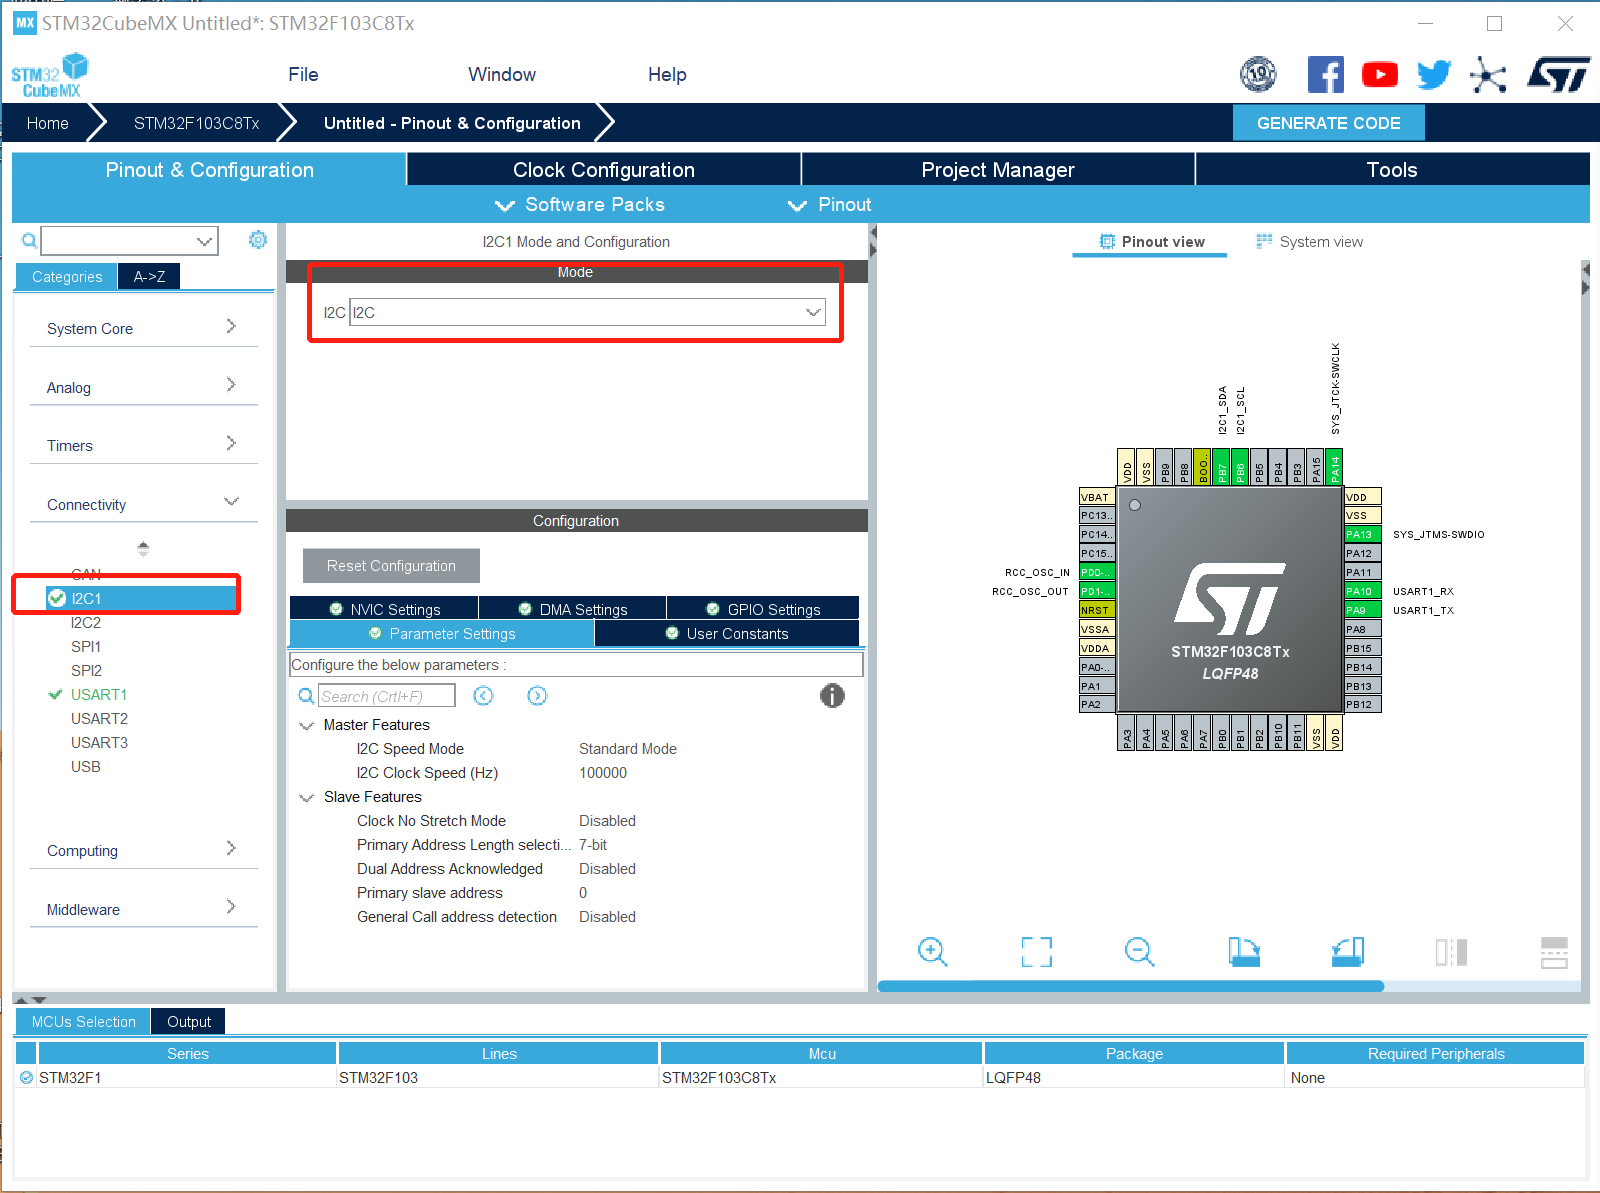Enable Slave Features expansion arrow
Viewport: 1600px width, 1193px height.
[x=306, y=797]
